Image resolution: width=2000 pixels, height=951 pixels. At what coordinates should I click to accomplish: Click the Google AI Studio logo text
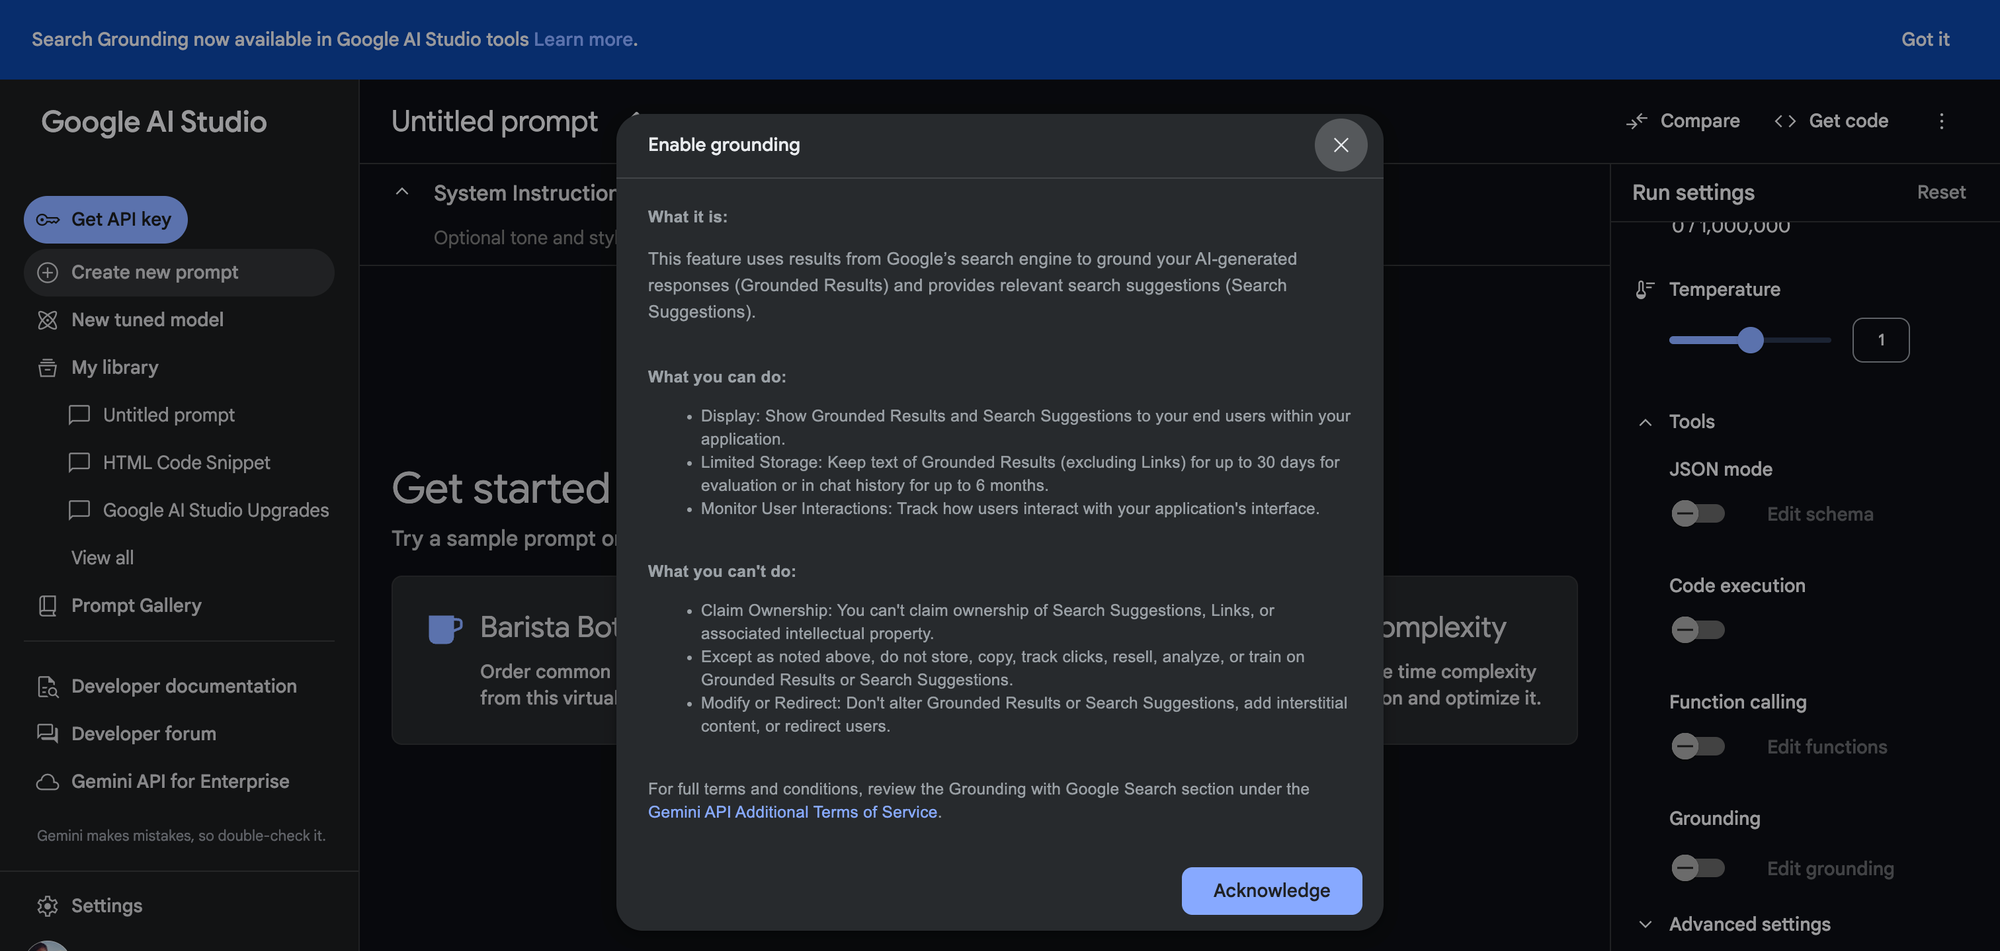(154, 122)
